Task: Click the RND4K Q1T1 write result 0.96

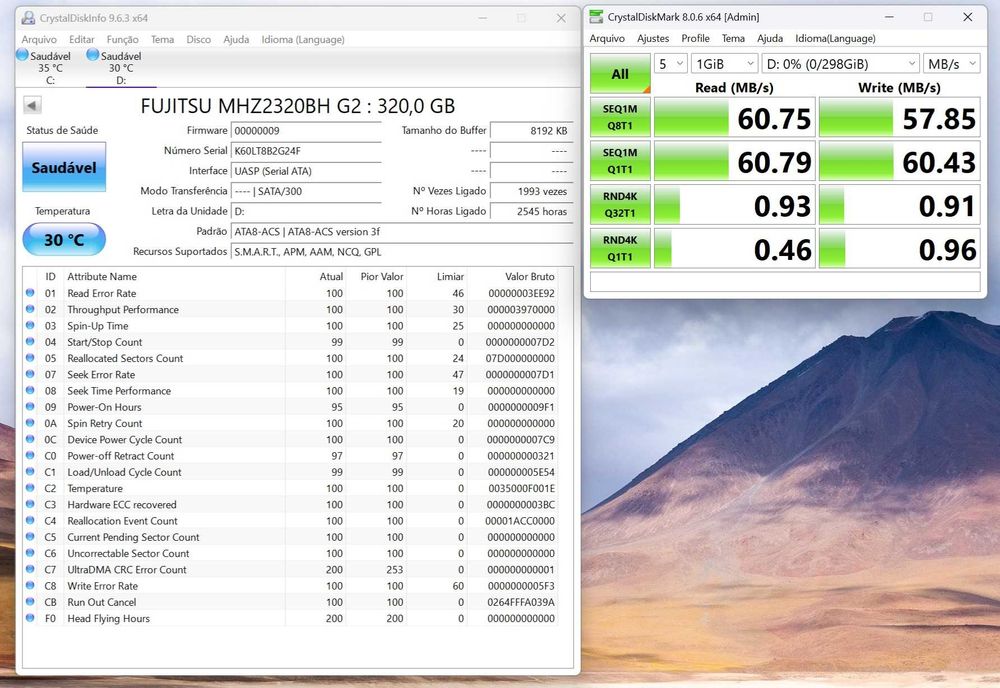Action: (899, 248)
